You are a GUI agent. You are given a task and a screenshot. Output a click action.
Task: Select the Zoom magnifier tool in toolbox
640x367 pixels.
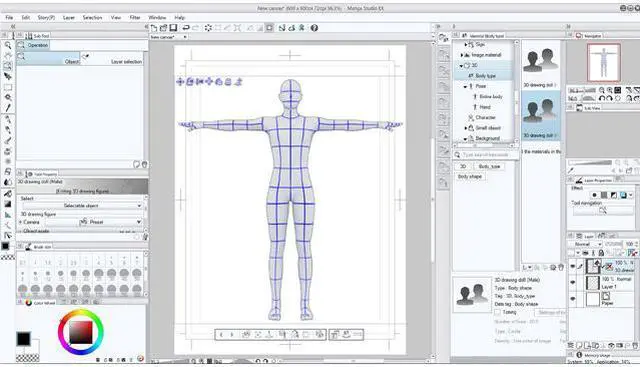7,45
